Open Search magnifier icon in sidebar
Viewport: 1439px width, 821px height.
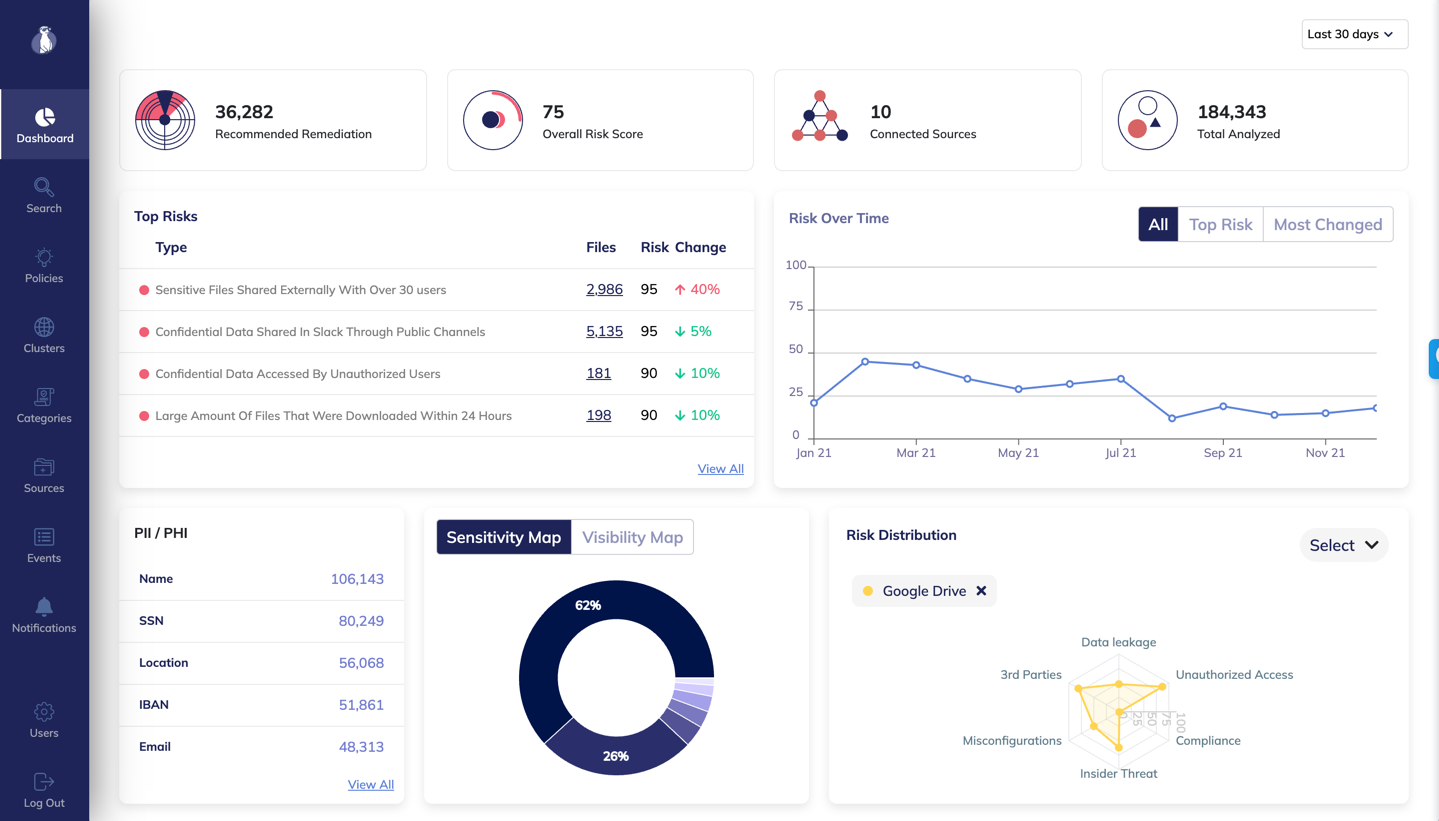(44, 187)
